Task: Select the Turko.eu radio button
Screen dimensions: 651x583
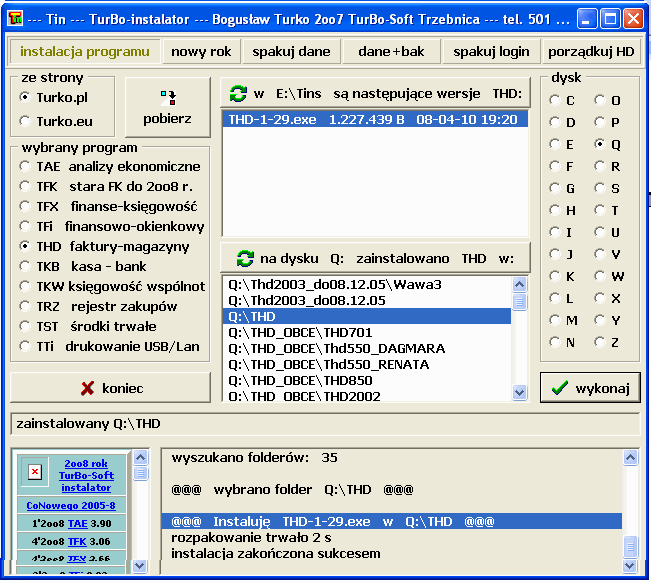Action: (26, 121)
